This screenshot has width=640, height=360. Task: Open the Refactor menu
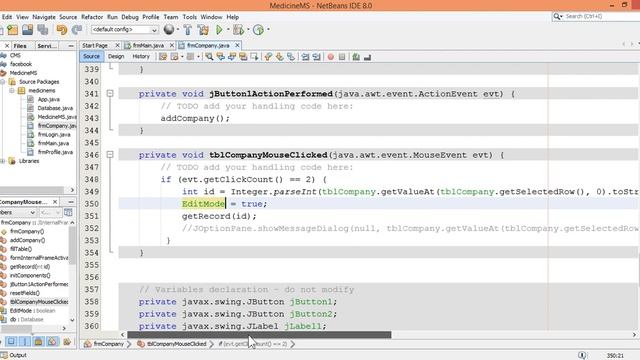click(x=92, y=17)
